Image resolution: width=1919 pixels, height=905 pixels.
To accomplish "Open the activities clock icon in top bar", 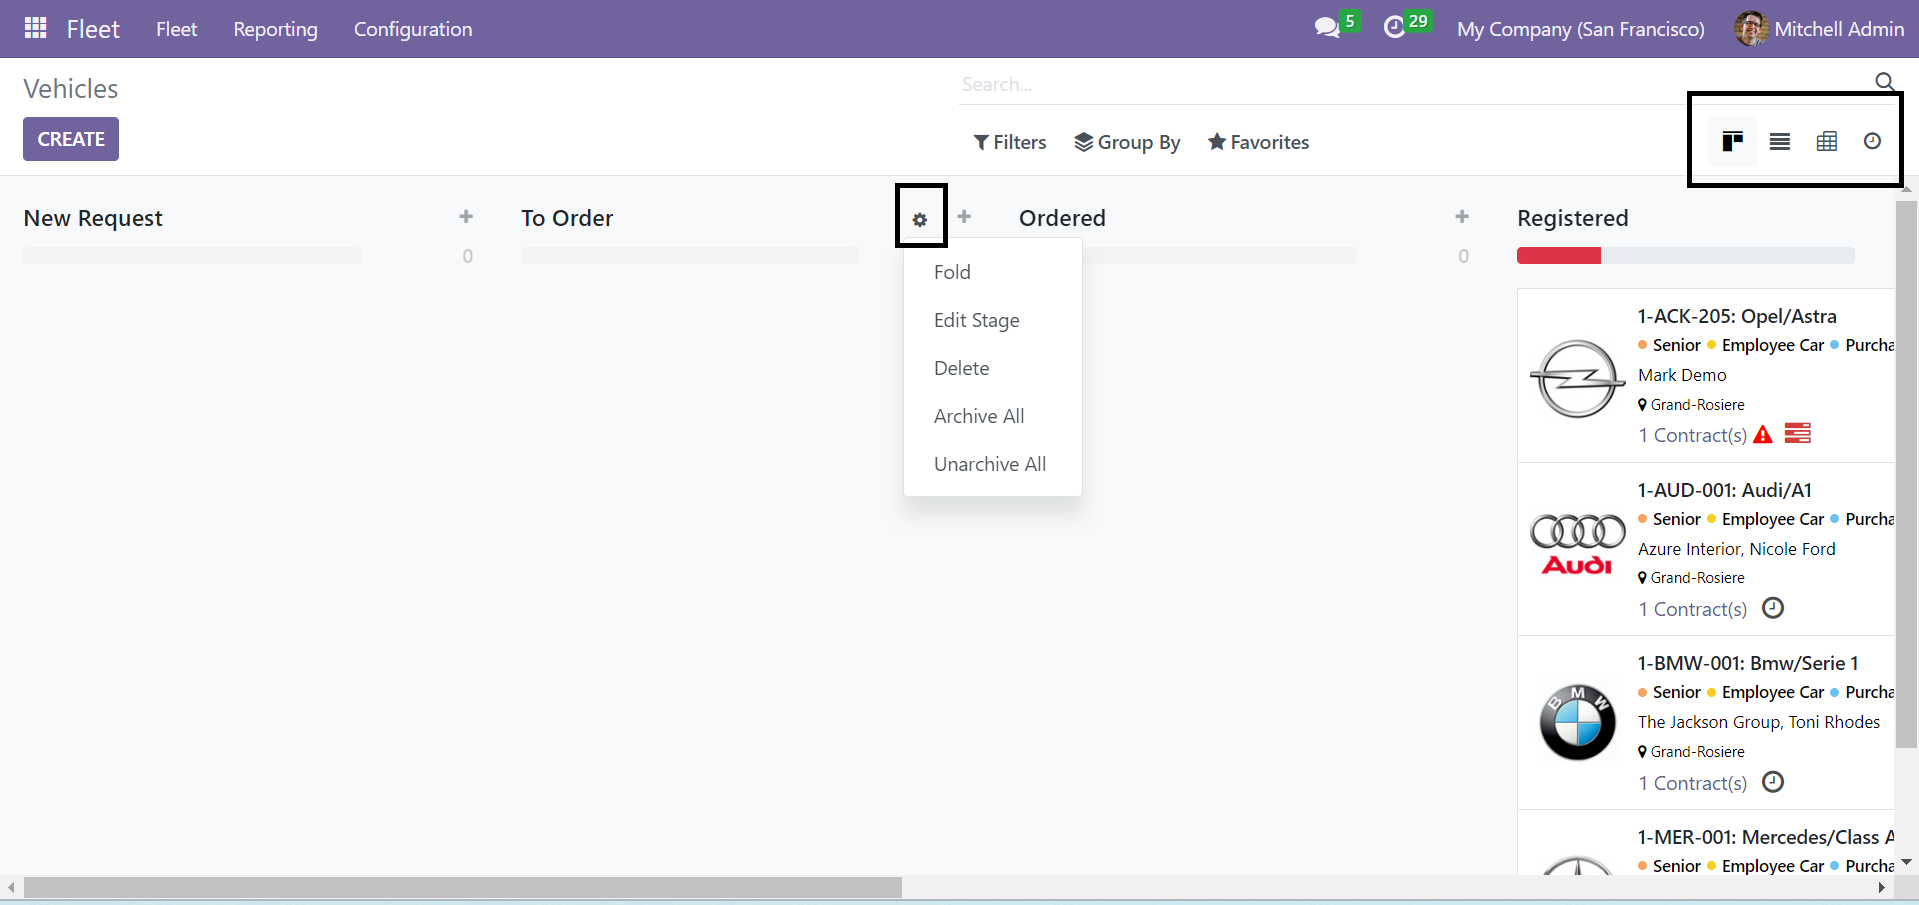I will point(1394,28).
